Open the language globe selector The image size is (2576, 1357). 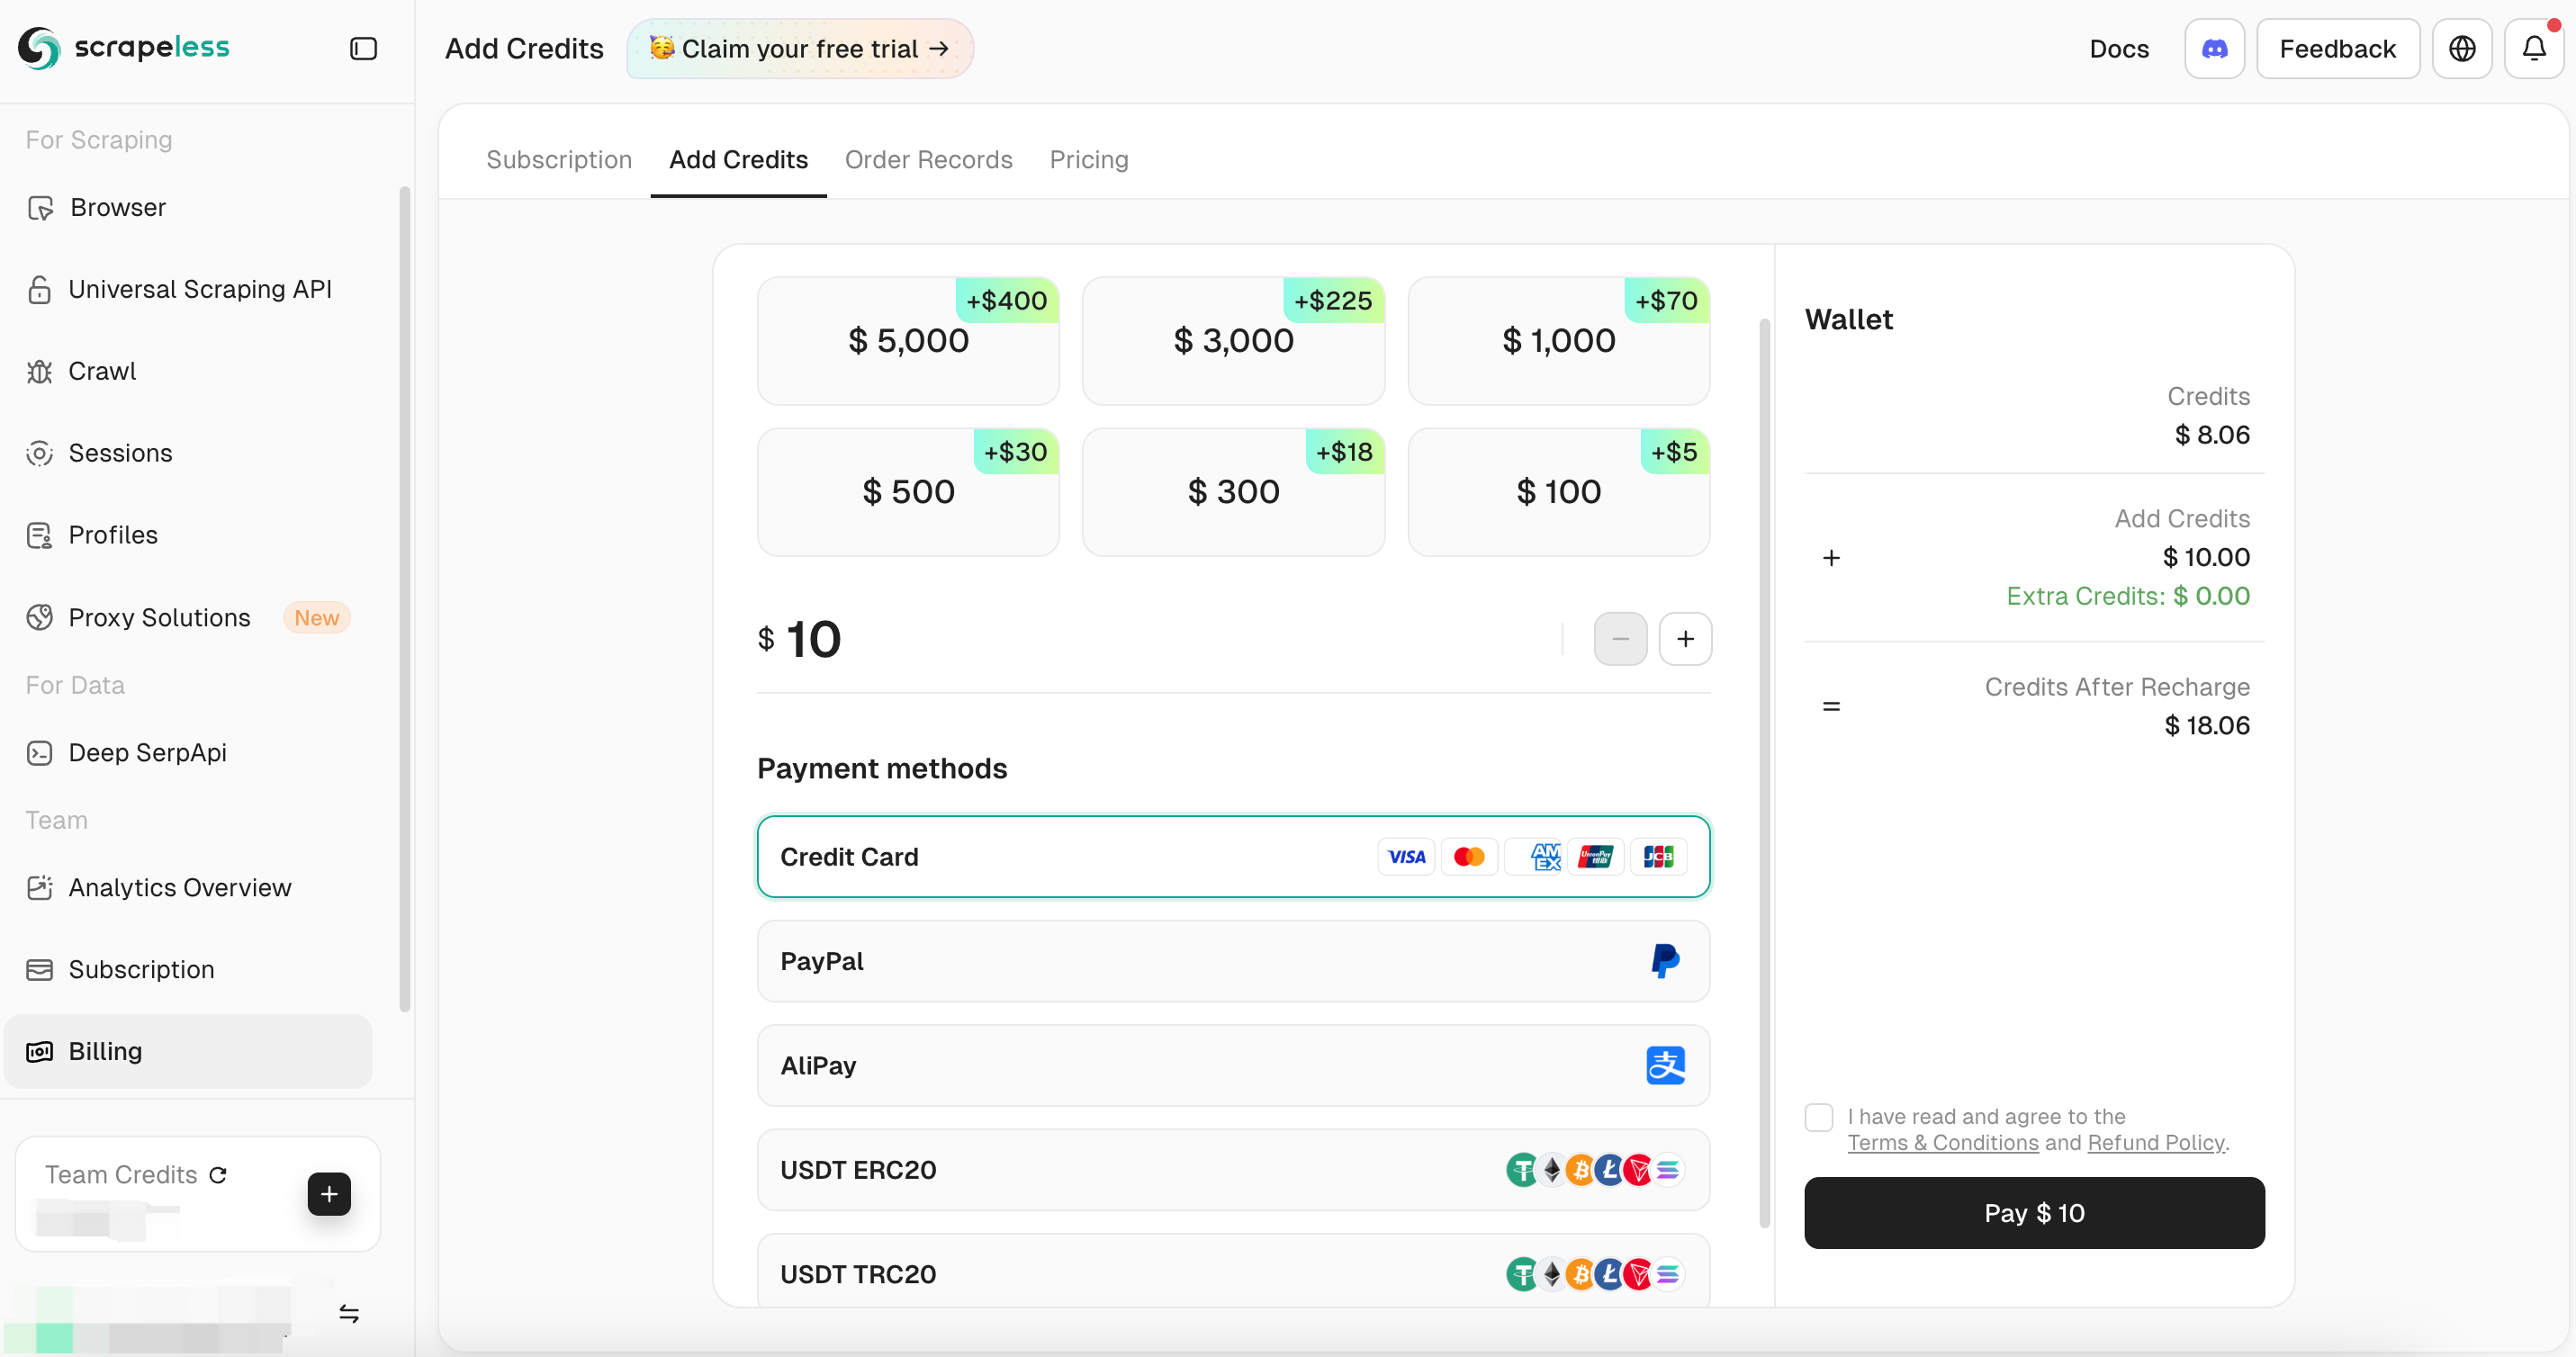pyautogui.click(x=2462, y=48)
